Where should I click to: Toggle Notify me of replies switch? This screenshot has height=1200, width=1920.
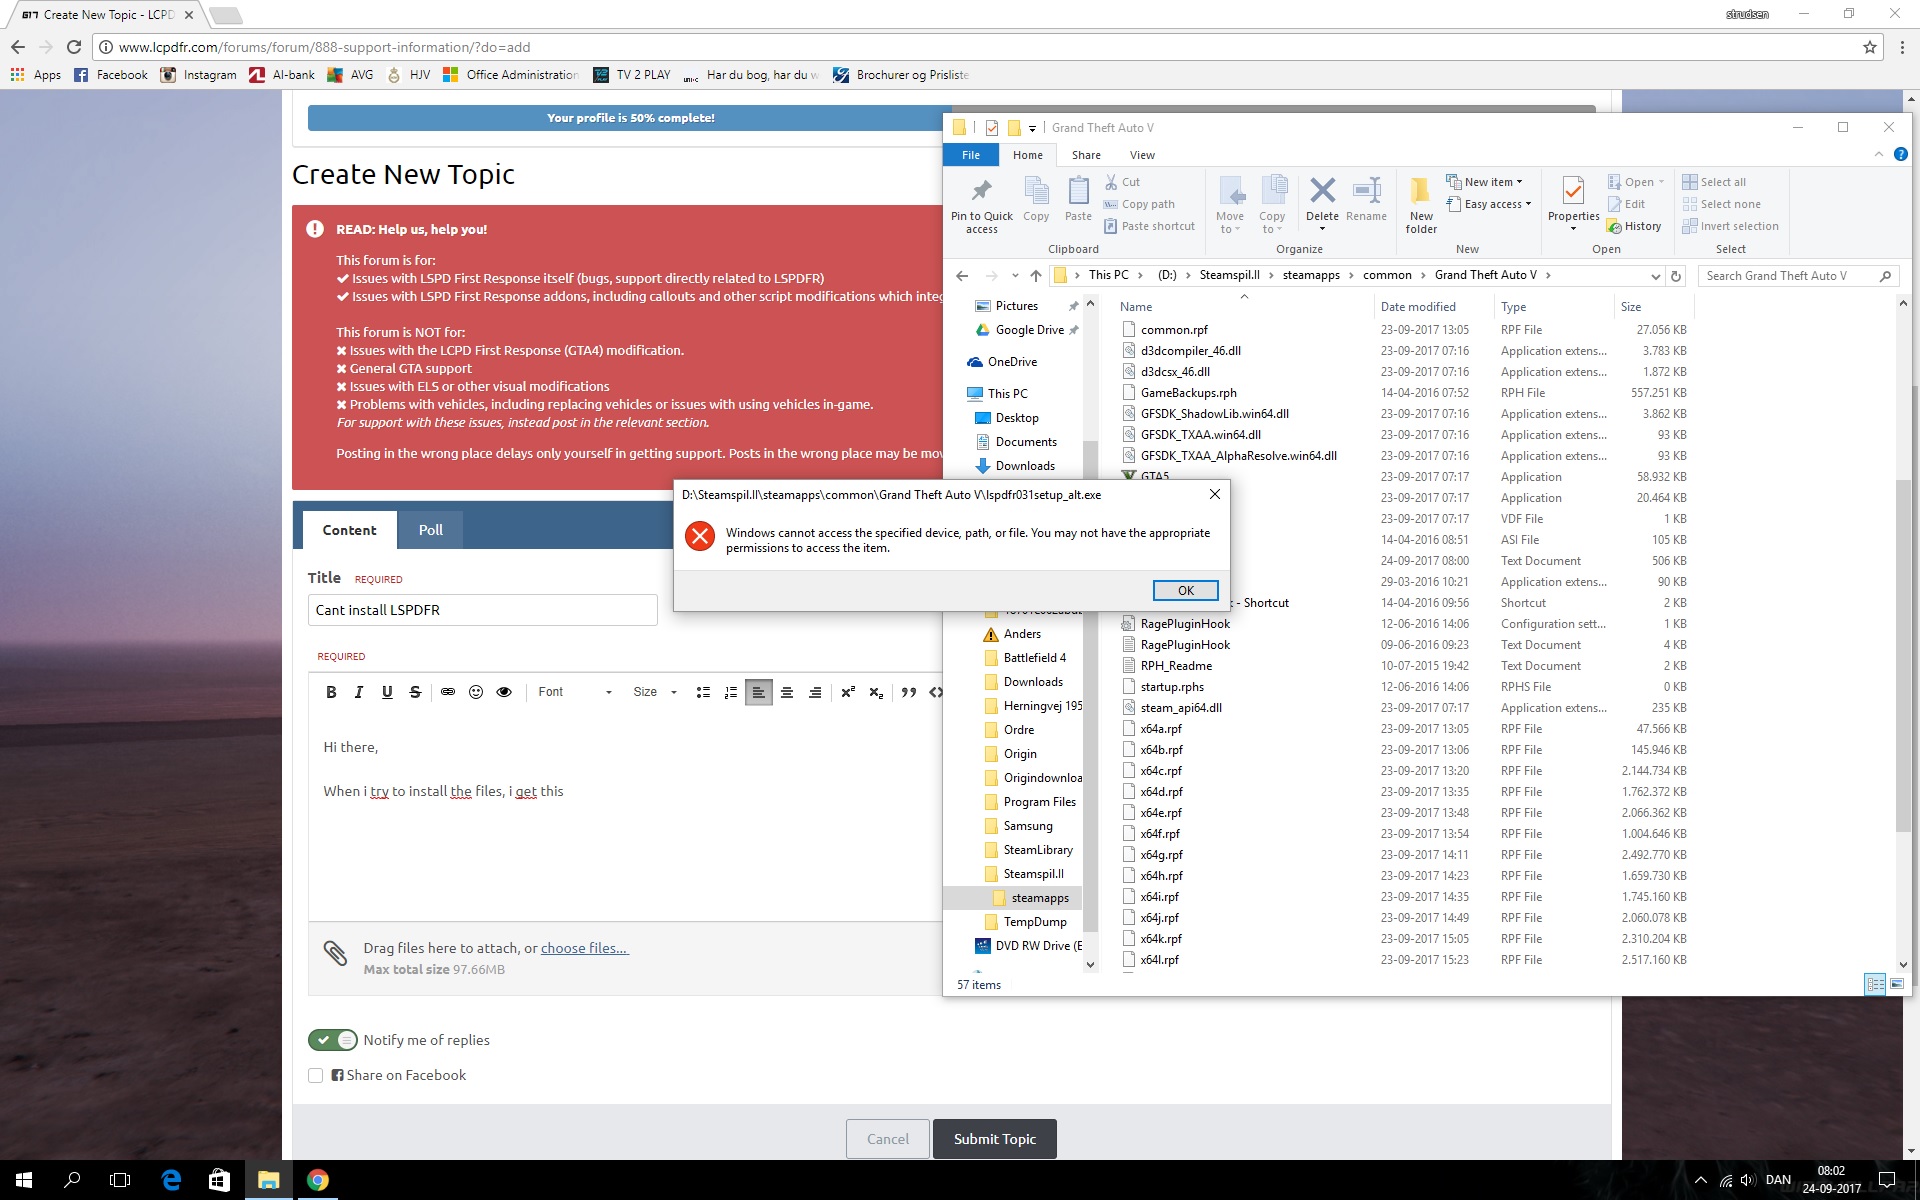332,1040
